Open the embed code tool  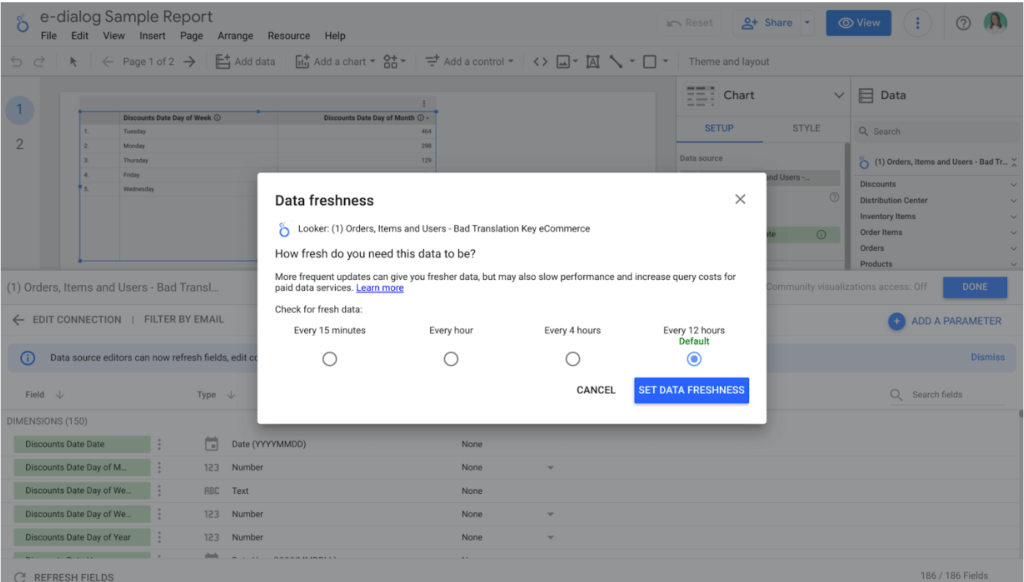(x=540, y=61)
